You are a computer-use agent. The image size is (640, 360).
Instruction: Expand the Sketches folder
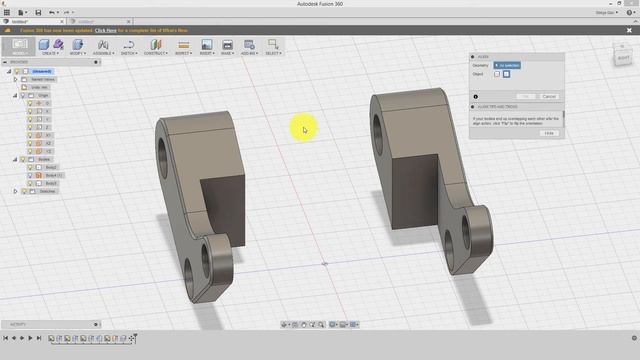16,191
